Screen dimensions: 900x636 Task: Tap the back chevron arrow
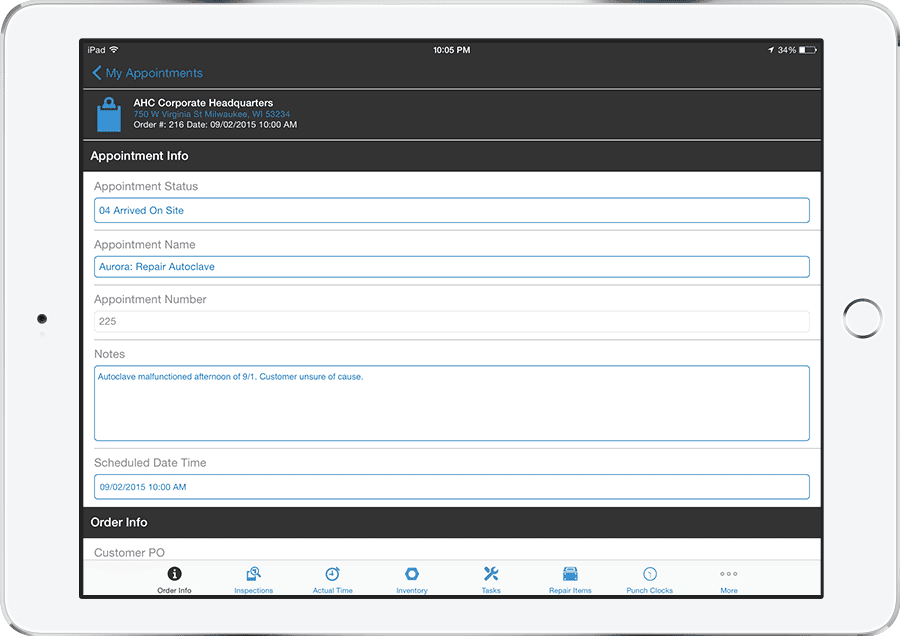[x=96, y=72]
